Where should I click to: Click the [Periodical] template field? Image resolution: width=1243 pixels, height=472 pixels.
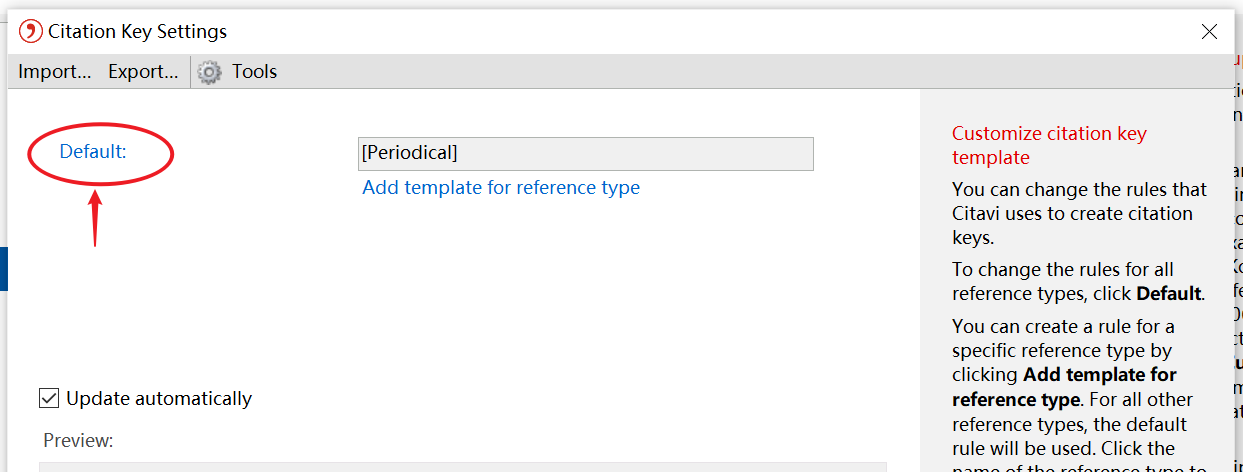click(585, 154)
